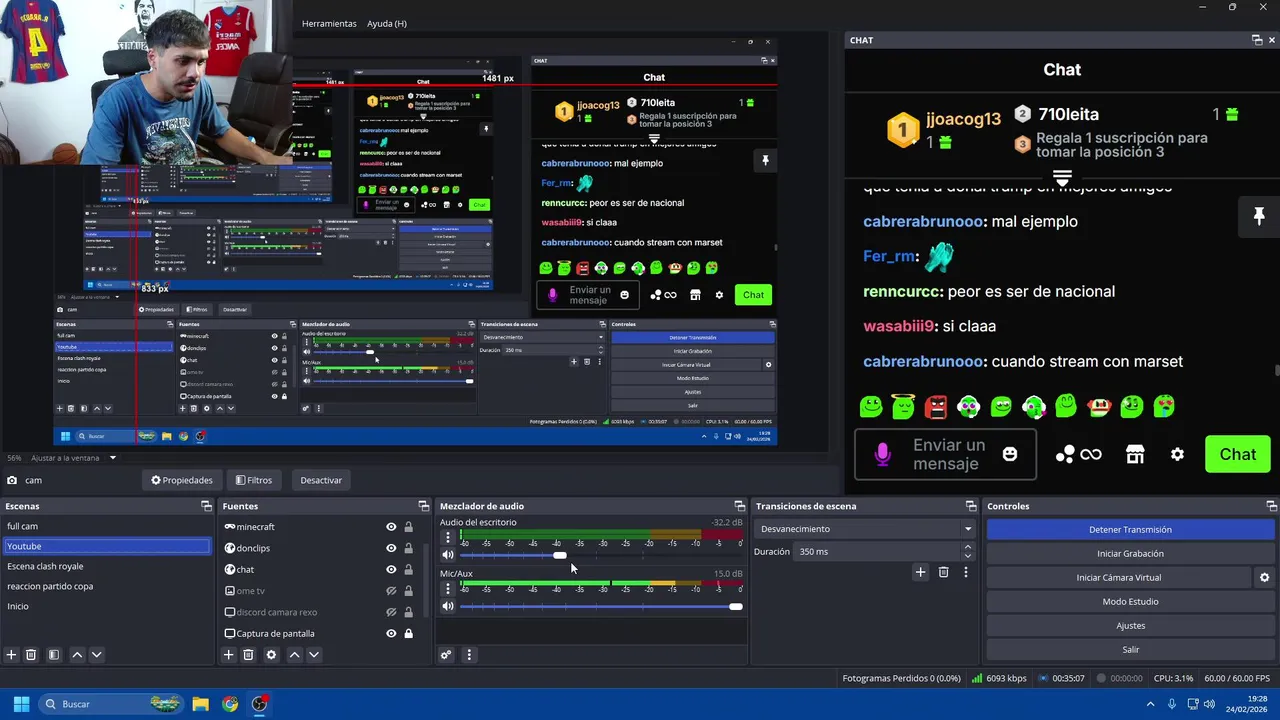Switch to the Inicio scene
This screenshot has width=1280, height=720.
click(x=107, y=606)
